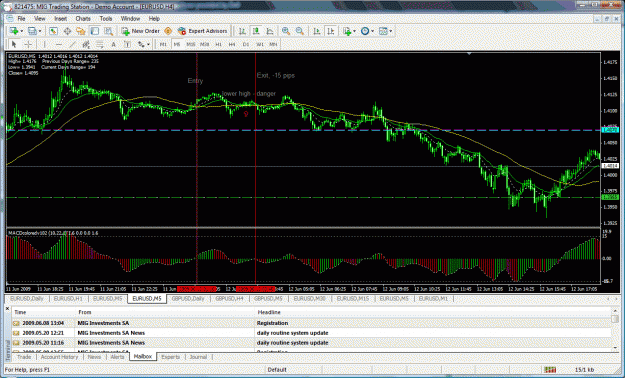Select the Fibonacci Retracement tool

[100, 44]
